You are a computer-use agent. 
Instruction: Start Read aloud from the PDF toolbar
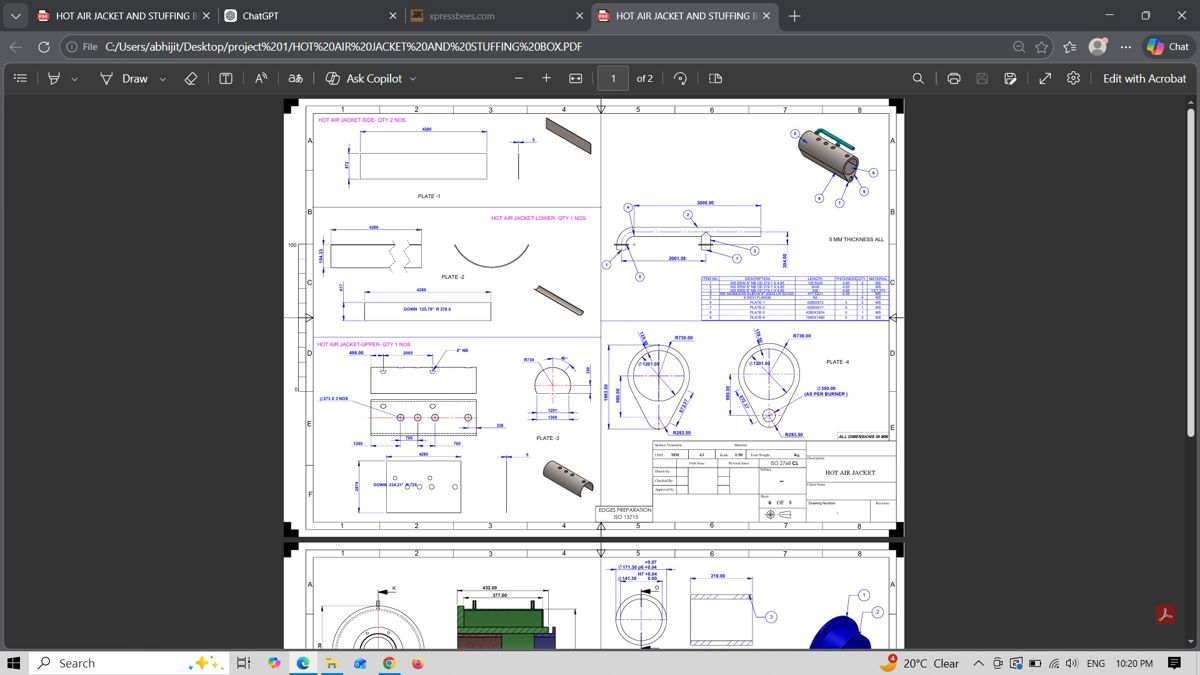click(x=260, y=78)
